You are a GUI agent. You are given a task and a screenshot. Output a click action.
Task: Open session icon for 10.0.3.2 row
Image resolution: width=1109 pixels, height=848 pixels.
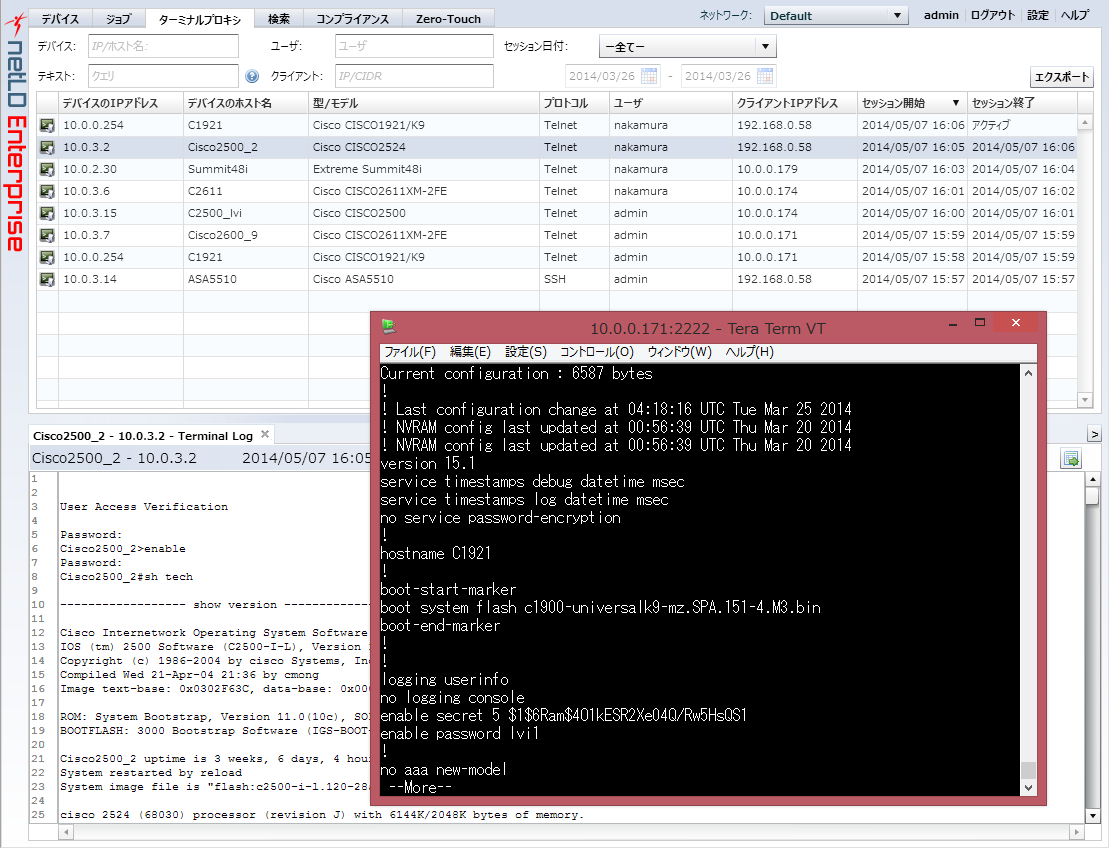(47, 147)
